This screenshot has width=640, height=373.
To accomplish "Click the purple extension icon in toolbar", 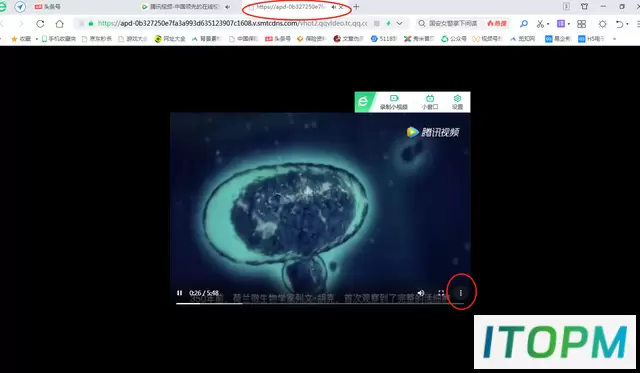I will pyautogui.click(x=561, y=24).
